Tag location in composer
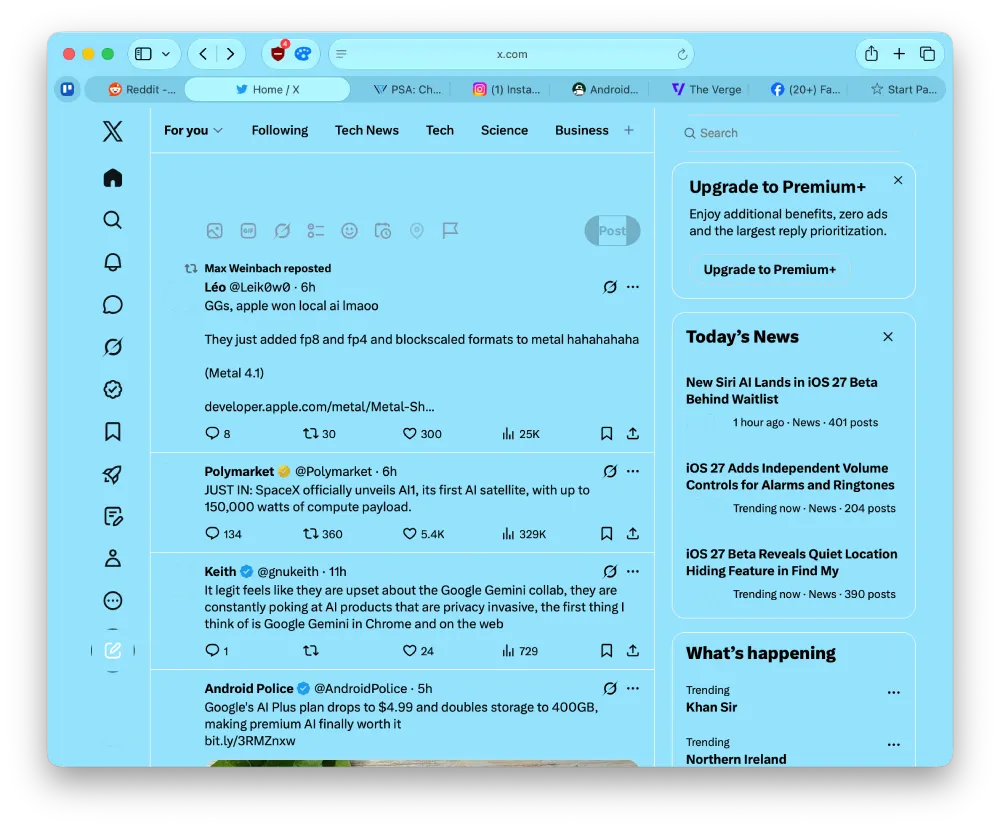The image size is (1000, 829). 416,231
